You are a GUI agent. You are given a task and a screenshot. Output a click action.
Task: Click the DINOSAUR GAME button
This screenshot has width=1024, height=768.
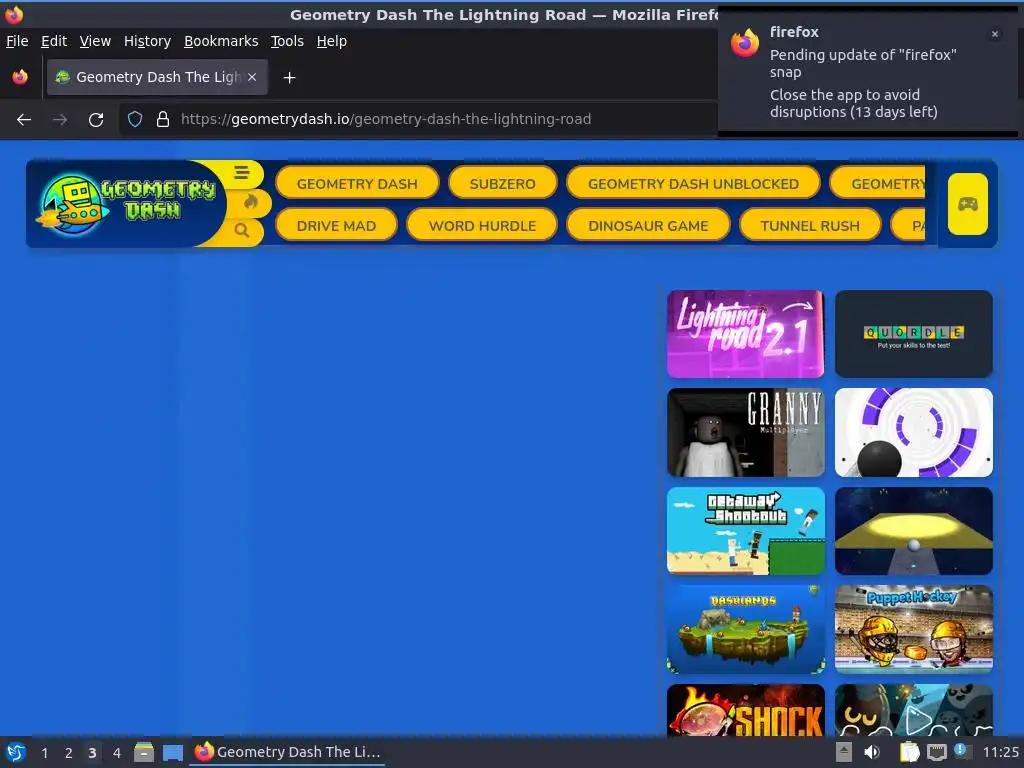pyautogui.click(x=648, y=225)
